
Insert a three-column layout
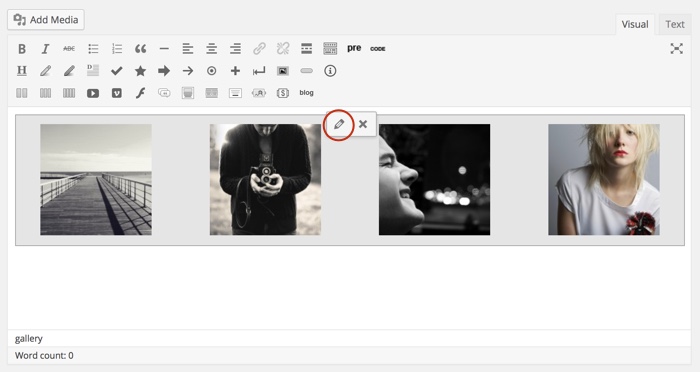point(45,93)
